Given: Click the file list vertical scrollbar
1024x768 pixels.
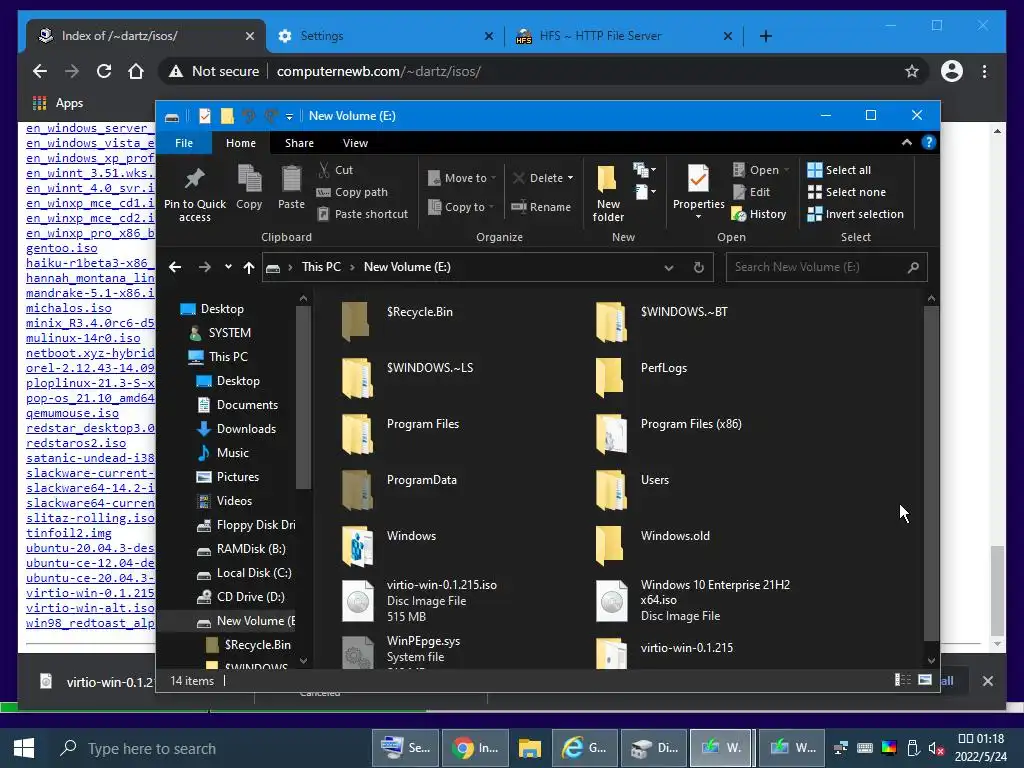Looking at the screenshot, I should [931, 473].
